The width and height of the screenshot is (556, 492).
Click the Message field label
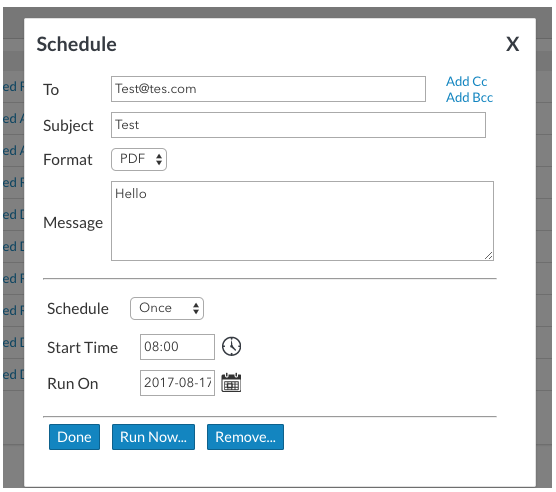click(73, 223)
